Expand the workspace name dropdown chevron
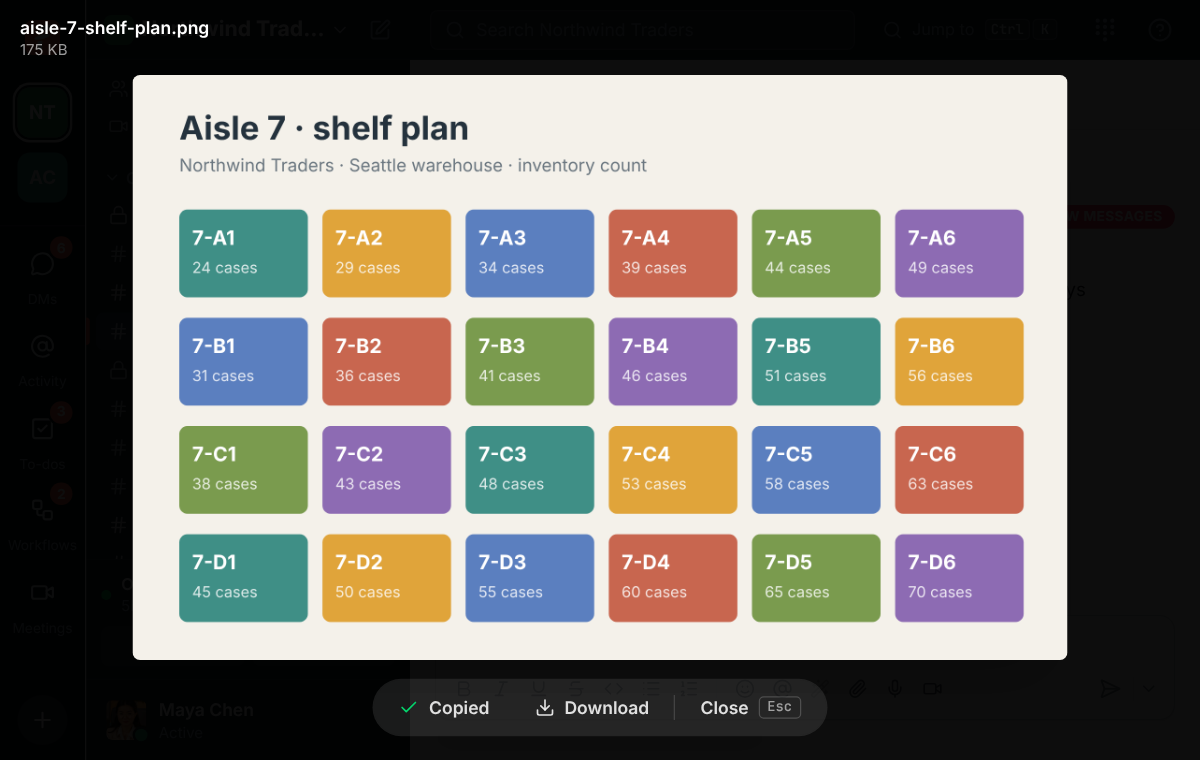The image size is (1200, 760). click(341, 30)
